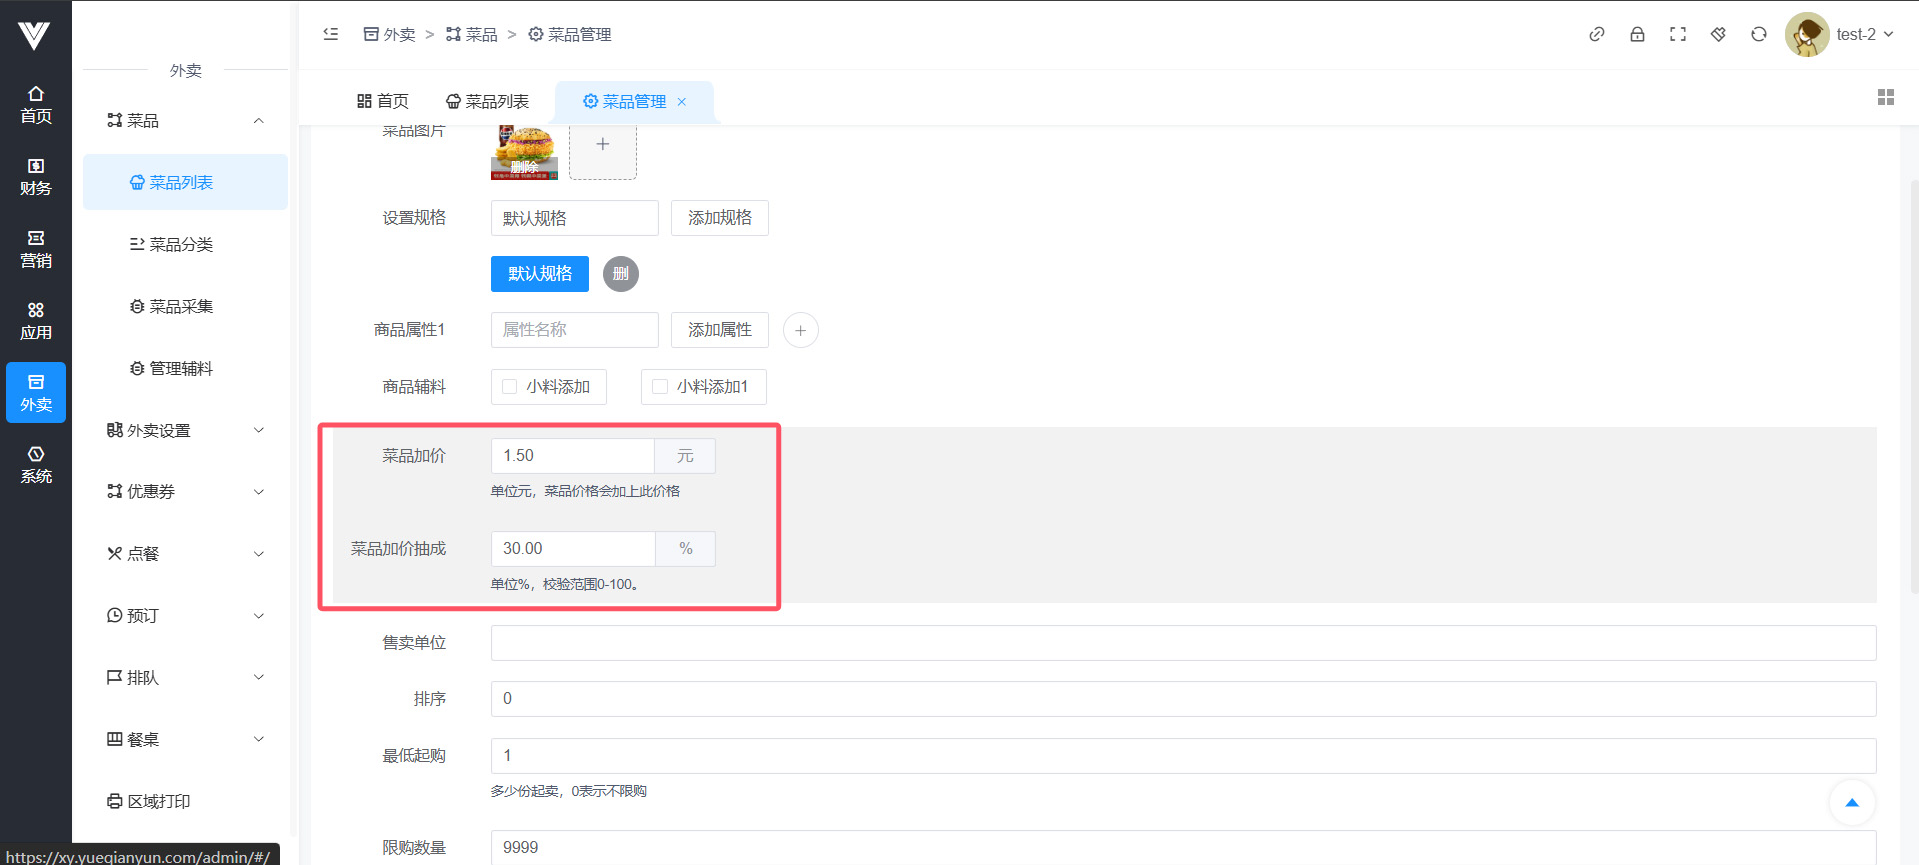Open 财务 section in left navigation
This screenshot has height=865, width=1919.
tap(36, 176)
